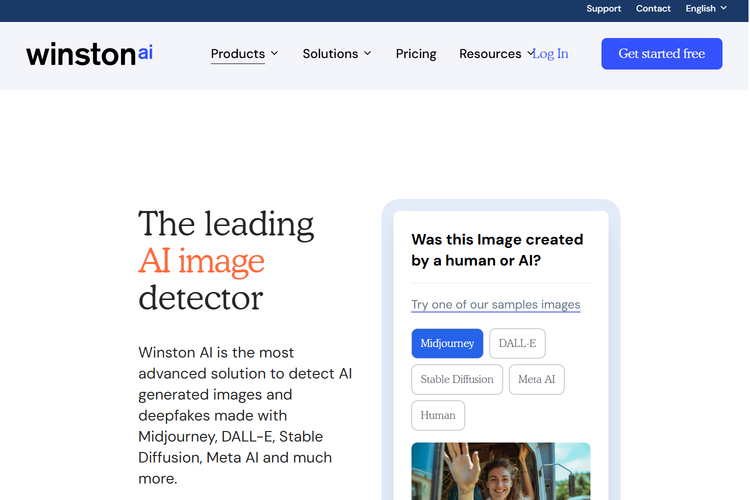750x500 pixels.
Task: Expand the Products chevron arrow
Action: click(275, 53)
